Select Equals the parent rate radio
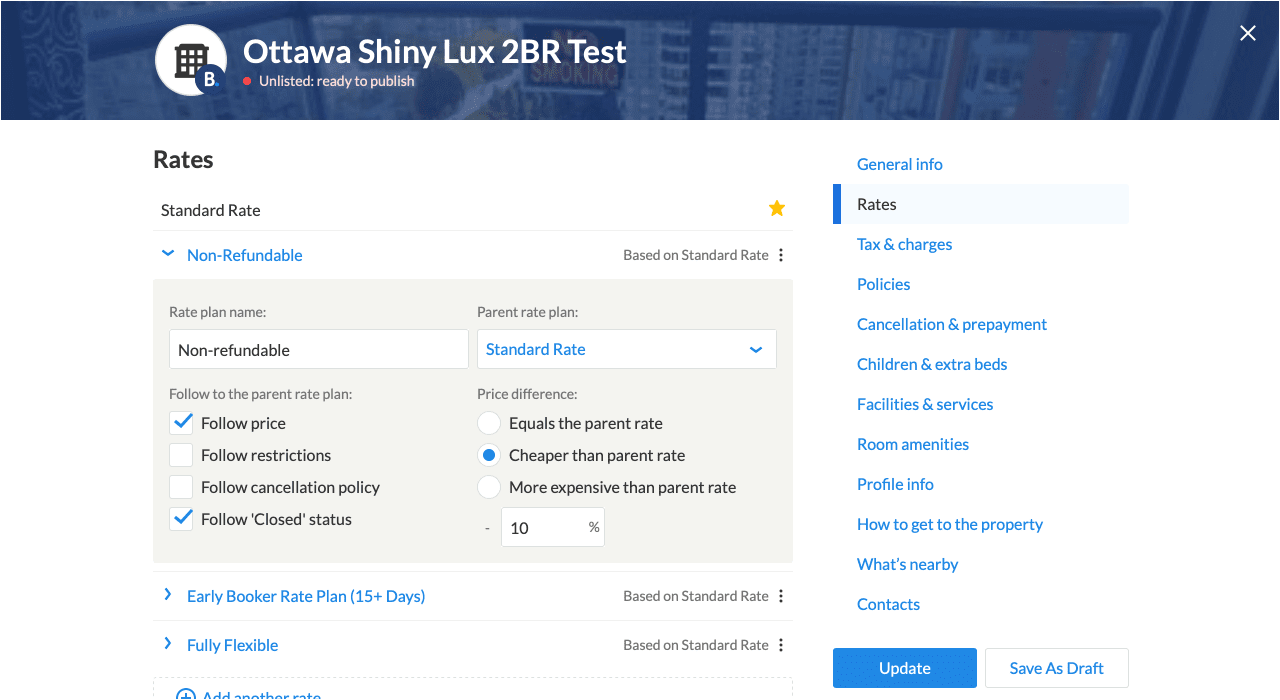Viewport: 1280px width, 700px height. pyautogui.click(x=488, y=423)
